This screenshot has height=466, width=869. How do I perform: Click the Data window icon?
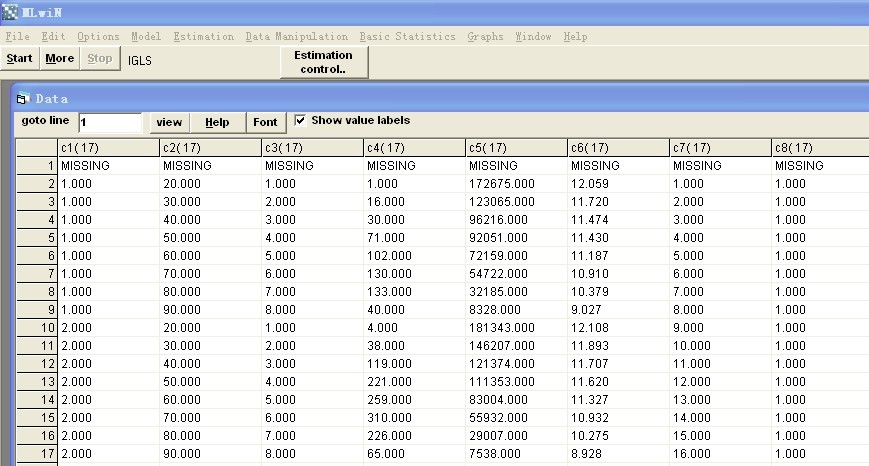click(24, 99)
